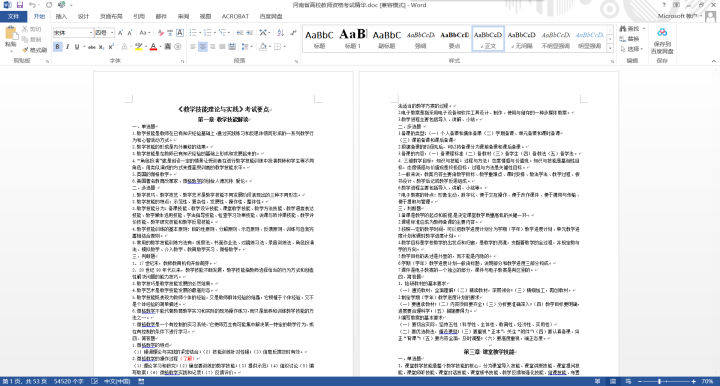Clear all formatting eraser icon

pyautogui.click(x=160, y=33)
